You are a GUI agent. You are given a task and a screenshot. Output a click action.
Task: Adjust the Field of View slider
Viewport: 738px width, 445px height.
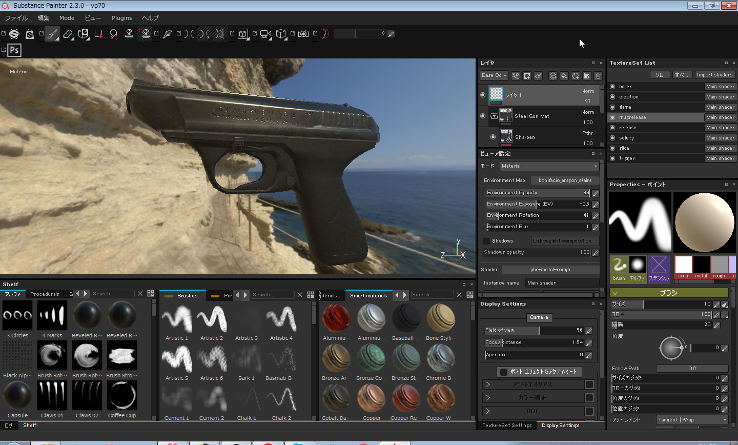pyautogui.click(x=534, y=330)
